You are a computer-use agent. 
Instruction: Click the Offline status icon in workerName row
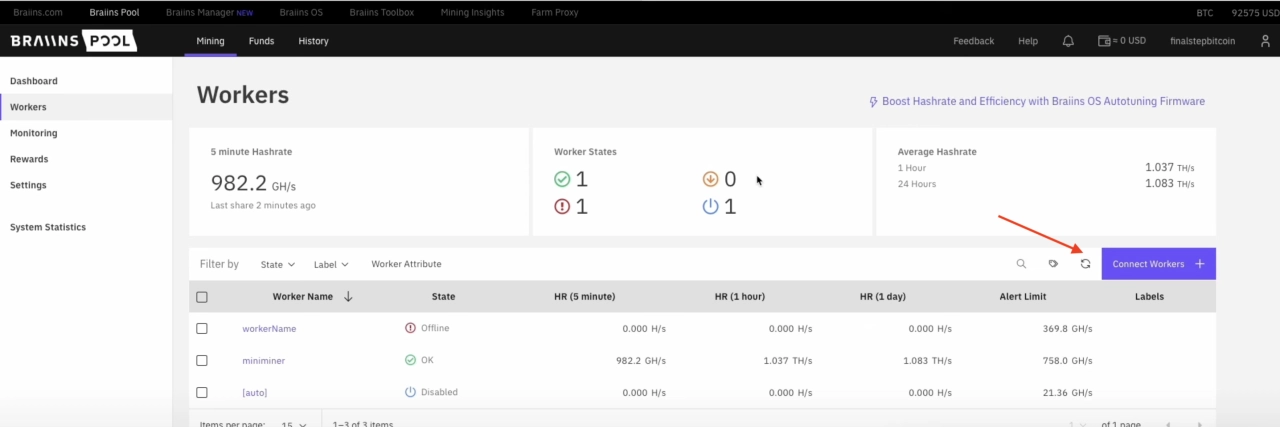click(410, 328)
